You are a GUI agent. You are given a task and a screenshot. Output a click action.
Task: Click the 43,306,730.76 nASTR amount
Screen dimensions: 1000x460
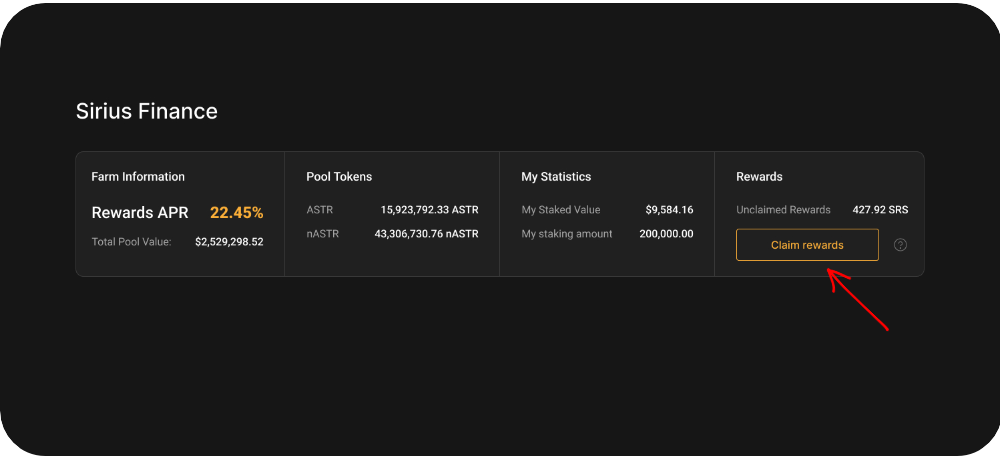426,234
